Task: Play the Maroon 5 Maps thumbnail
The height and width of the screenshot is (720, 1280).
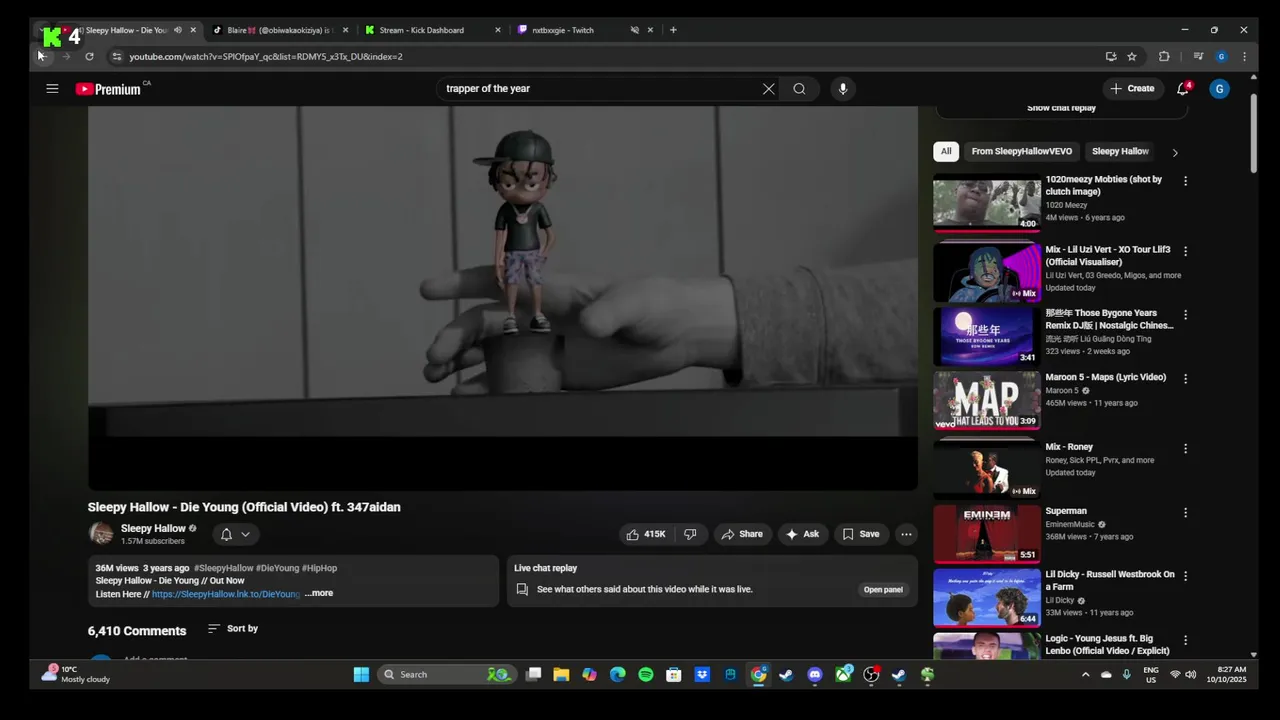Action: pos(987,400)
